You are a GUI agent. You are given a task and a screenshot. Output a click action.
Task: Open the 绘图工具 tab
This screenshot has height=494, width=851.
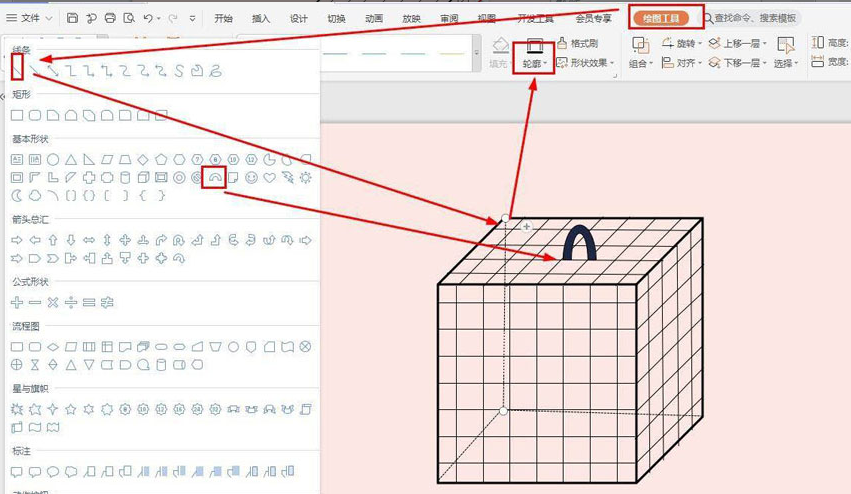[661, 18]
